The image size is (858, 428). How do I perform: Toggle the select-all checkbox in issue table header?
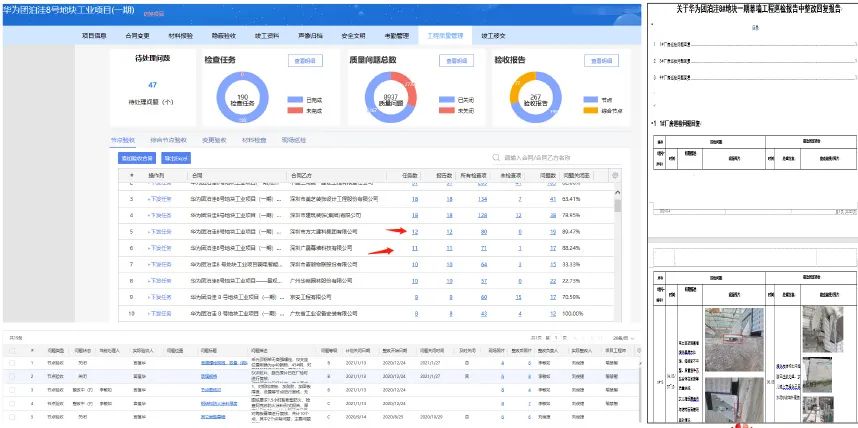11,351
